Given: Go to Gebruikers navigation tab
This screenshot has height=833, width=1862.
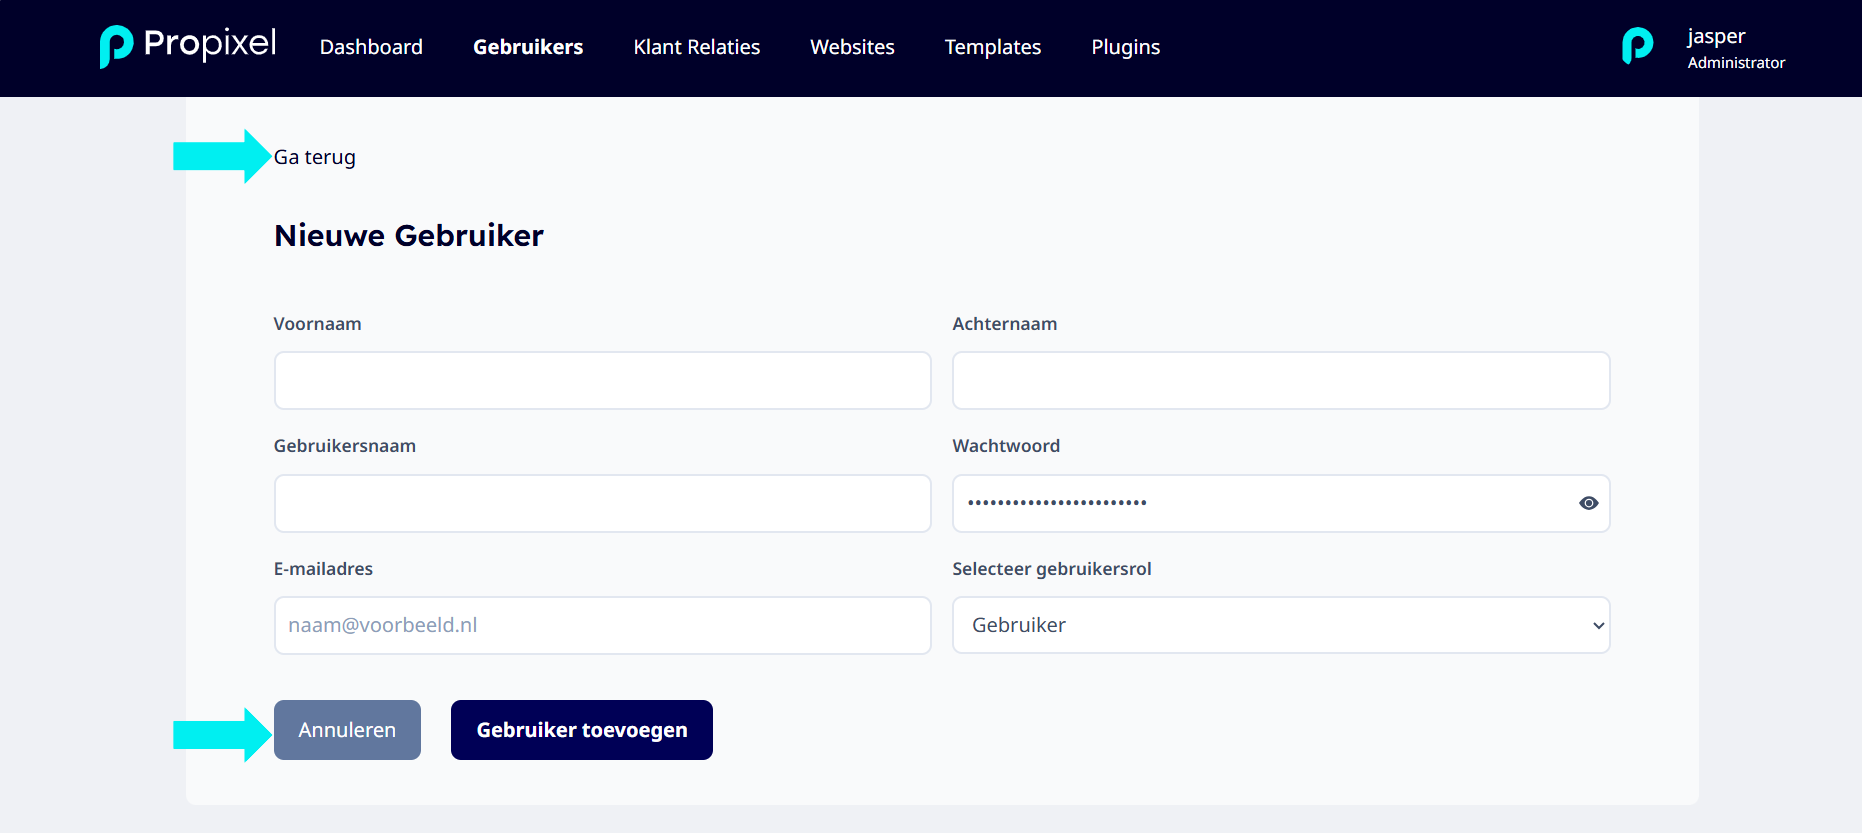Looking at the screenshot, I should pyautogui.click(x=528, y=47).
